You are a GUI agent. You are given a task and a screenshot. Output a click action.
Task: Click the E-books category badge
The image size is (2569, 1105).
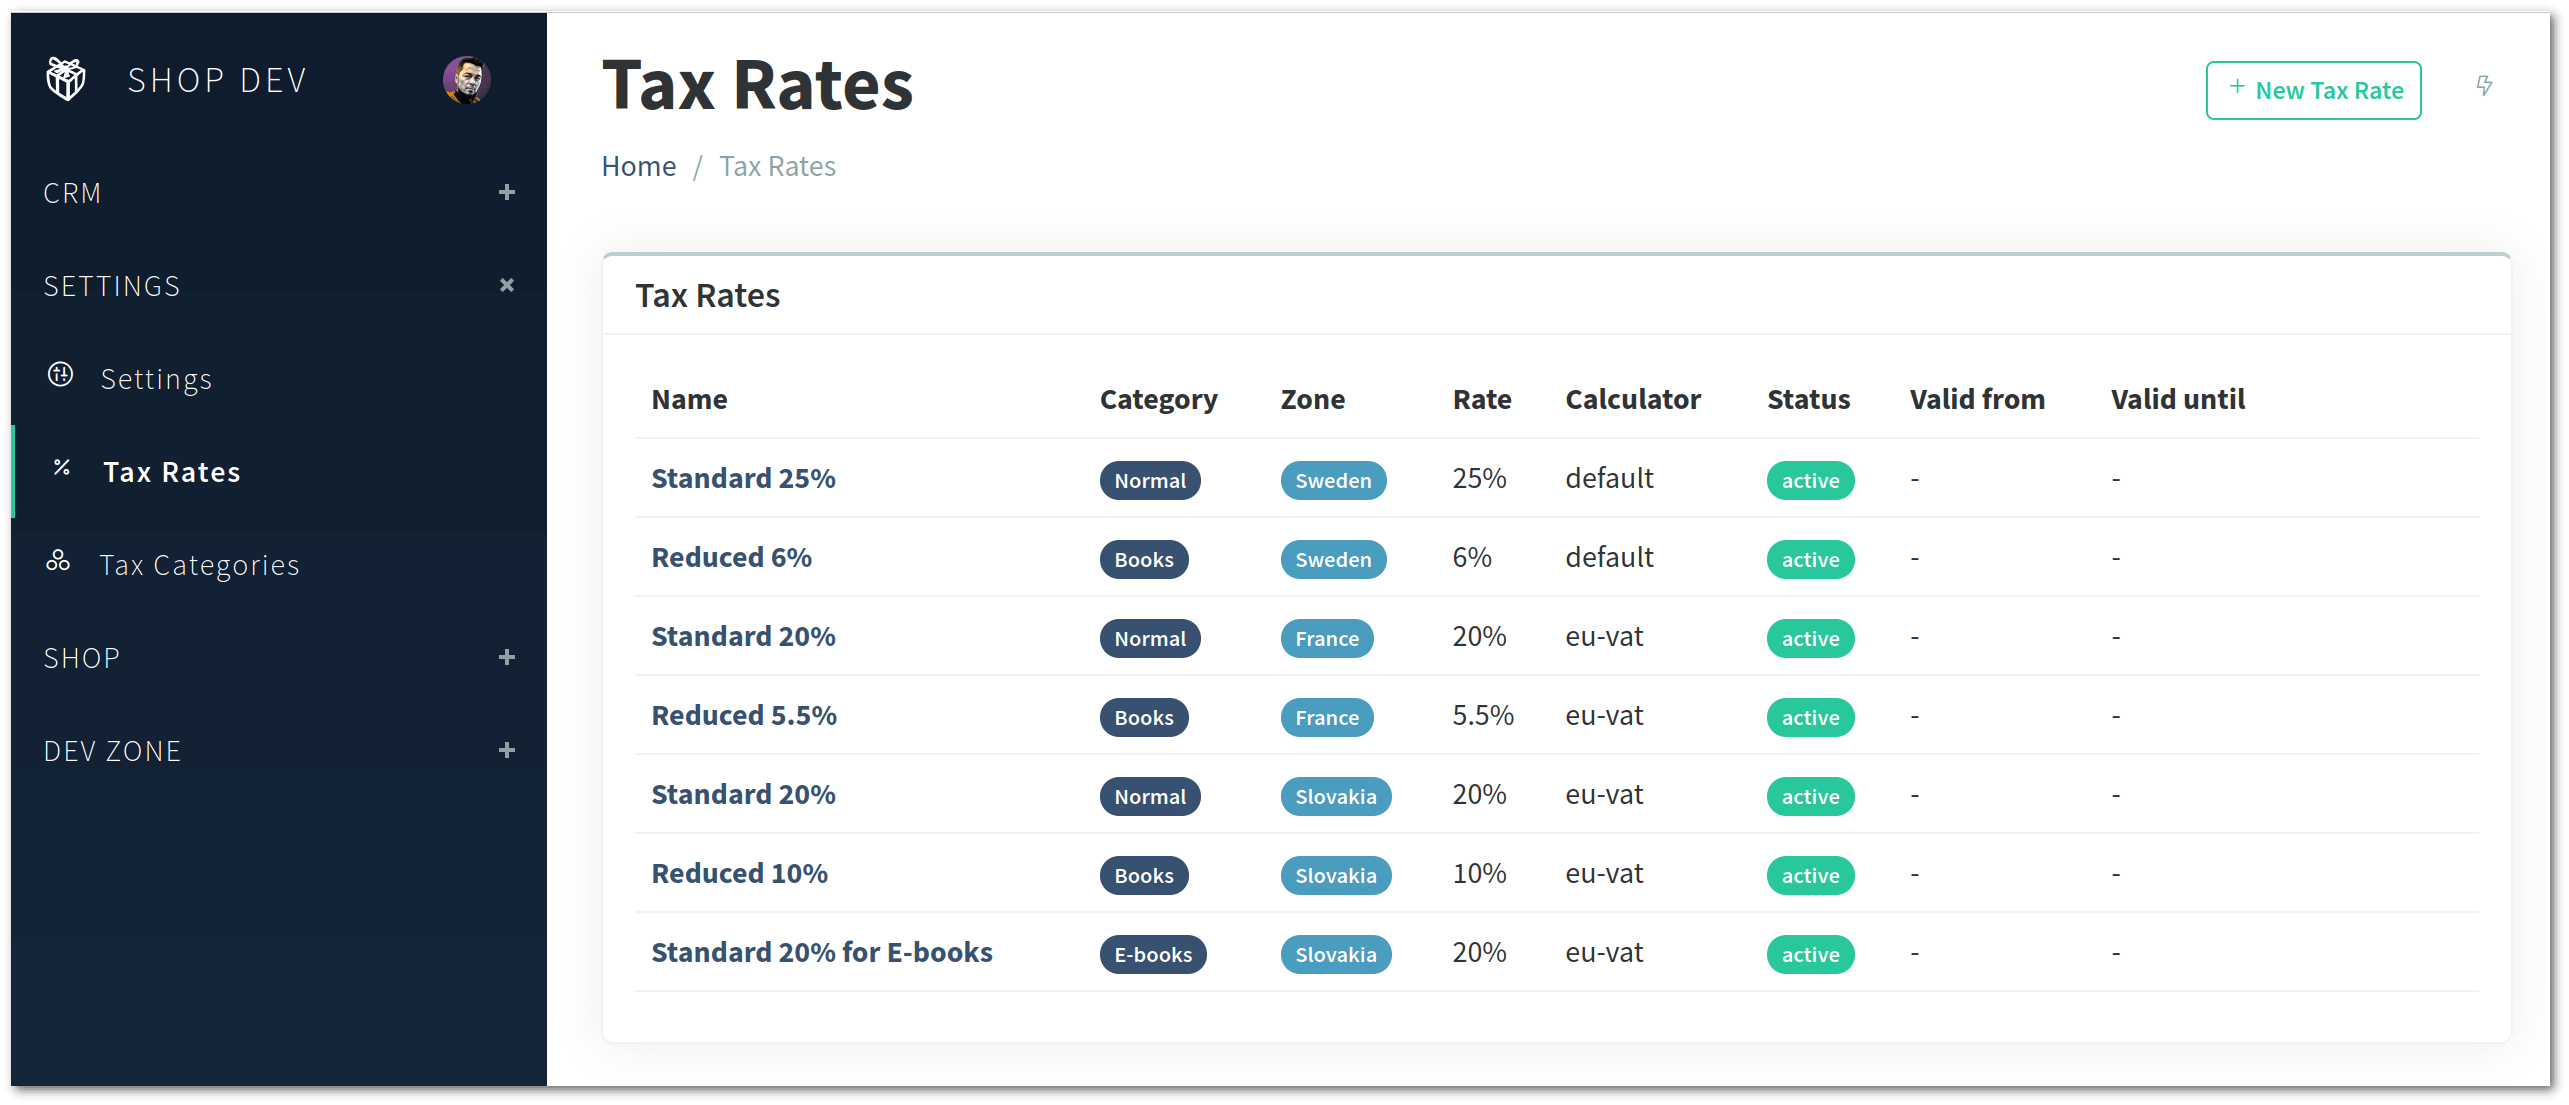coord(1153,954)
